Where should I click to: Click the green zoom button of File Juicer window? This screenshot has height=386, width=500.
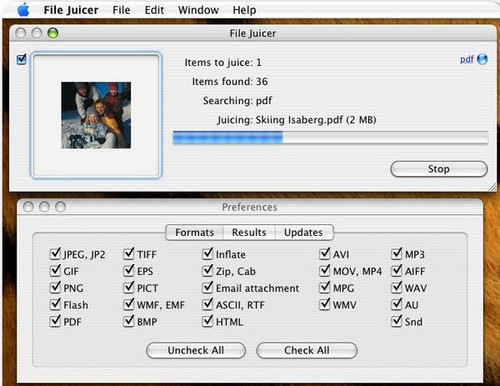click(53, 33)
